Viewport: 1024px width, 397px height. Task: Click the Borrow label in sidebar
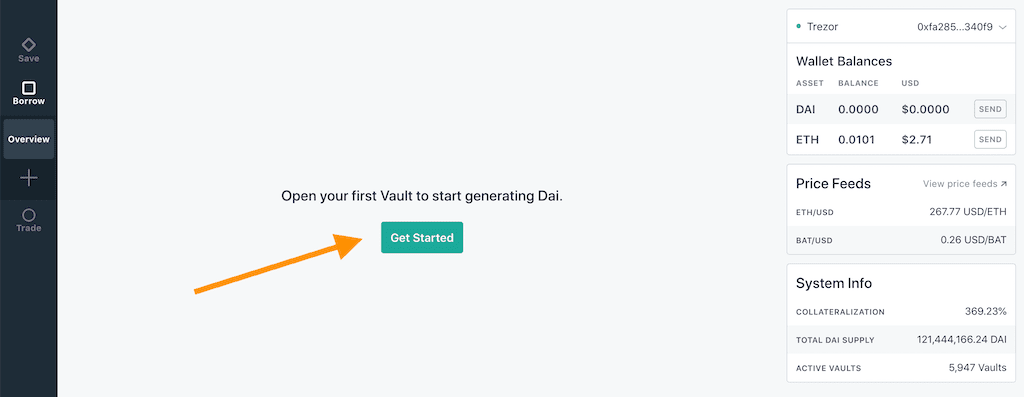[x=29, y=102]
